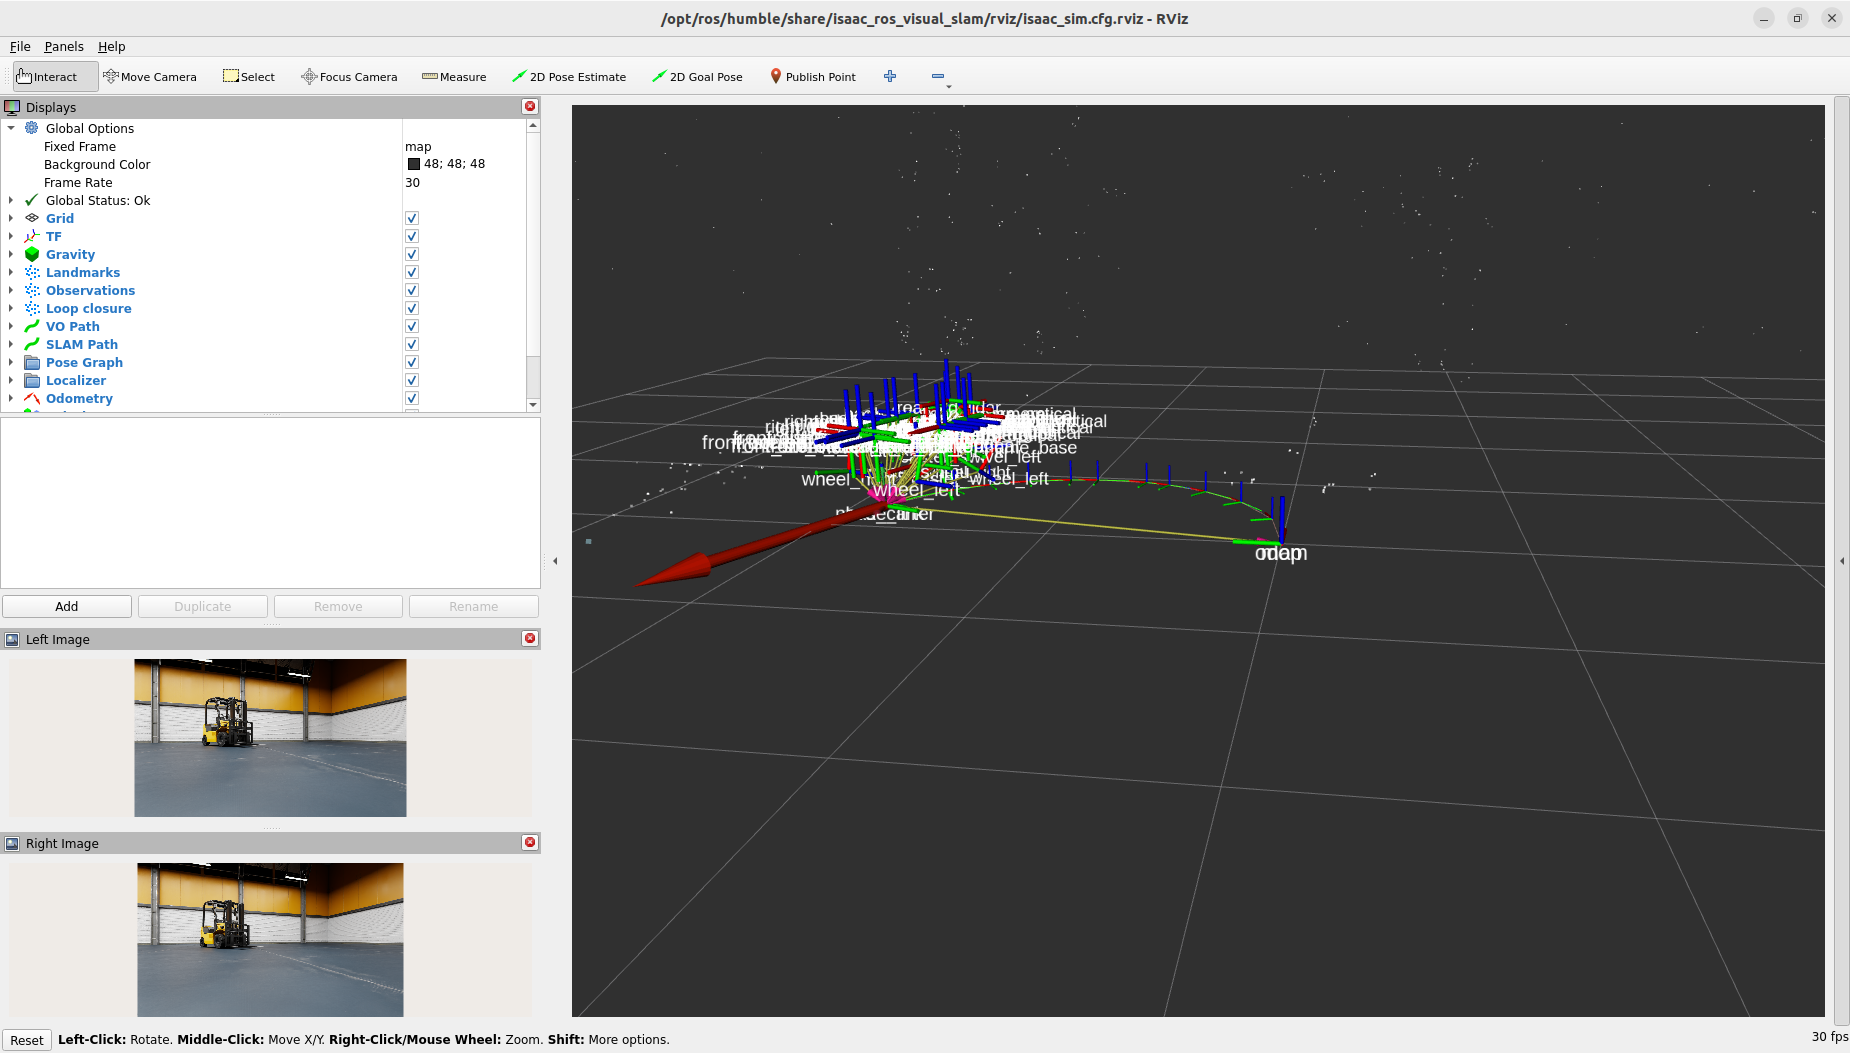This screenshot has width=1850, height=1053.
Task: Expand the TF display tree item
Action: (x=11, y=237)
